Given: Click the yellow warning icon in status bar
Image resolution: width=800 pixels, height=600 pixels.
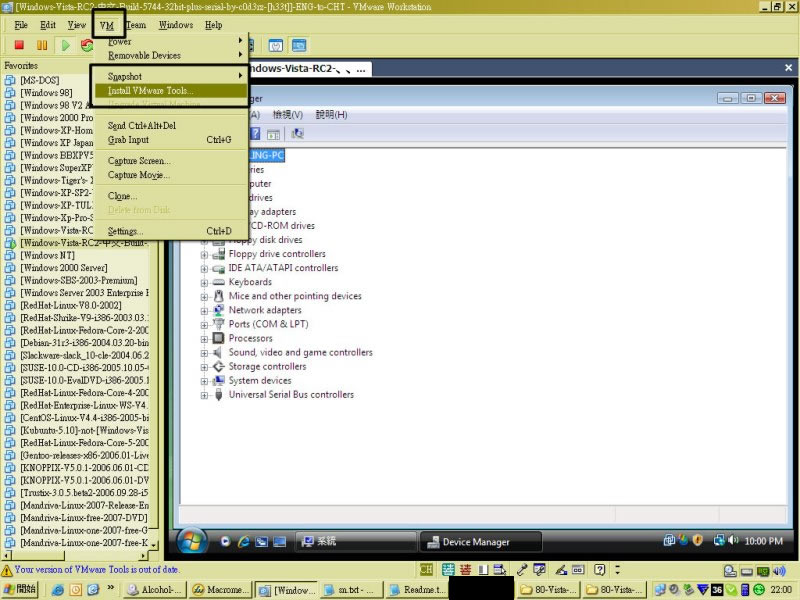Looking at the screenshot, I should (x=7, y=570).
